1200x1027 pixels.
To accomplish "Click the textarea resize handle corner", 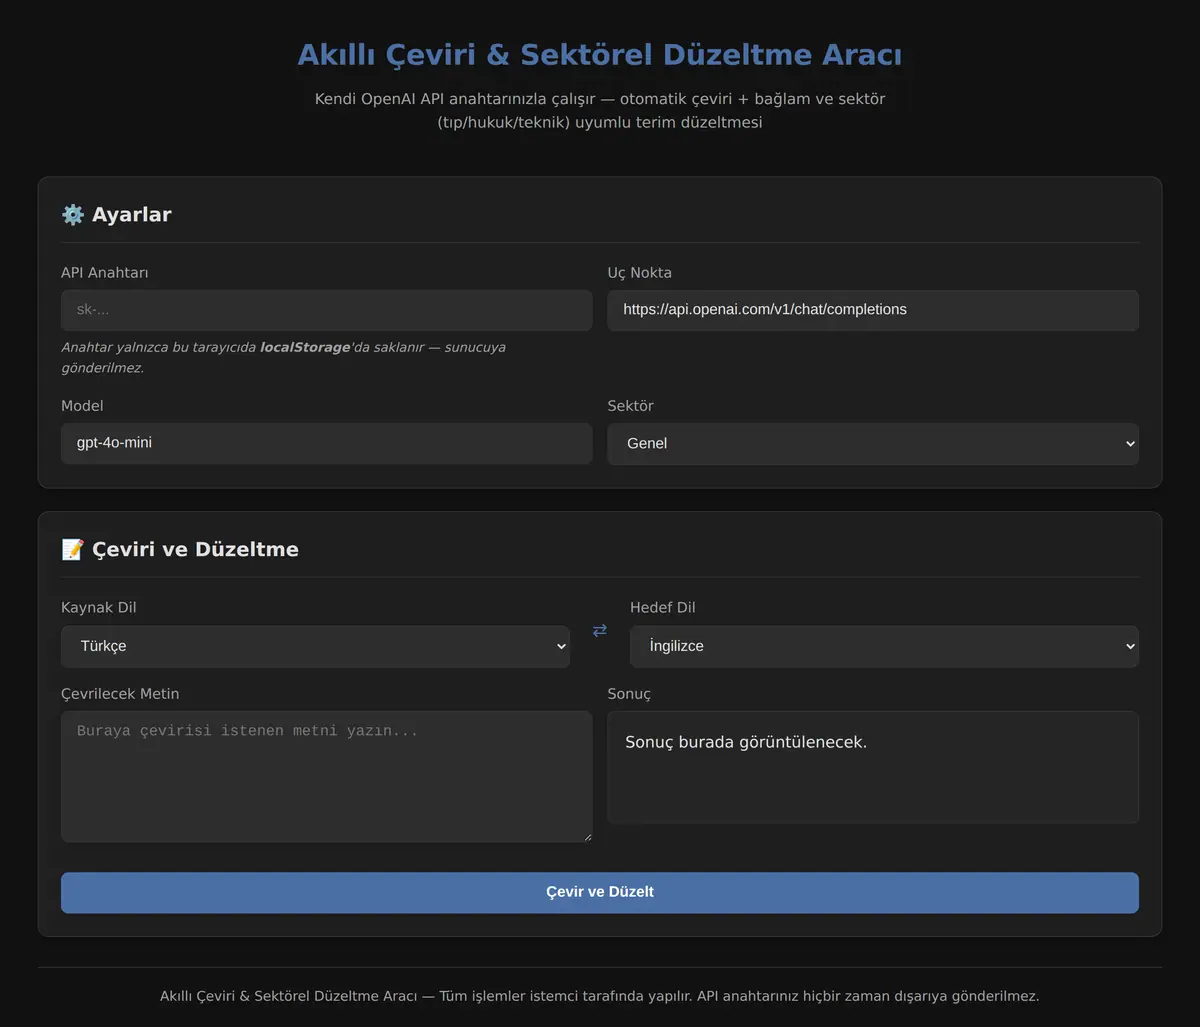I will point(586,836).
